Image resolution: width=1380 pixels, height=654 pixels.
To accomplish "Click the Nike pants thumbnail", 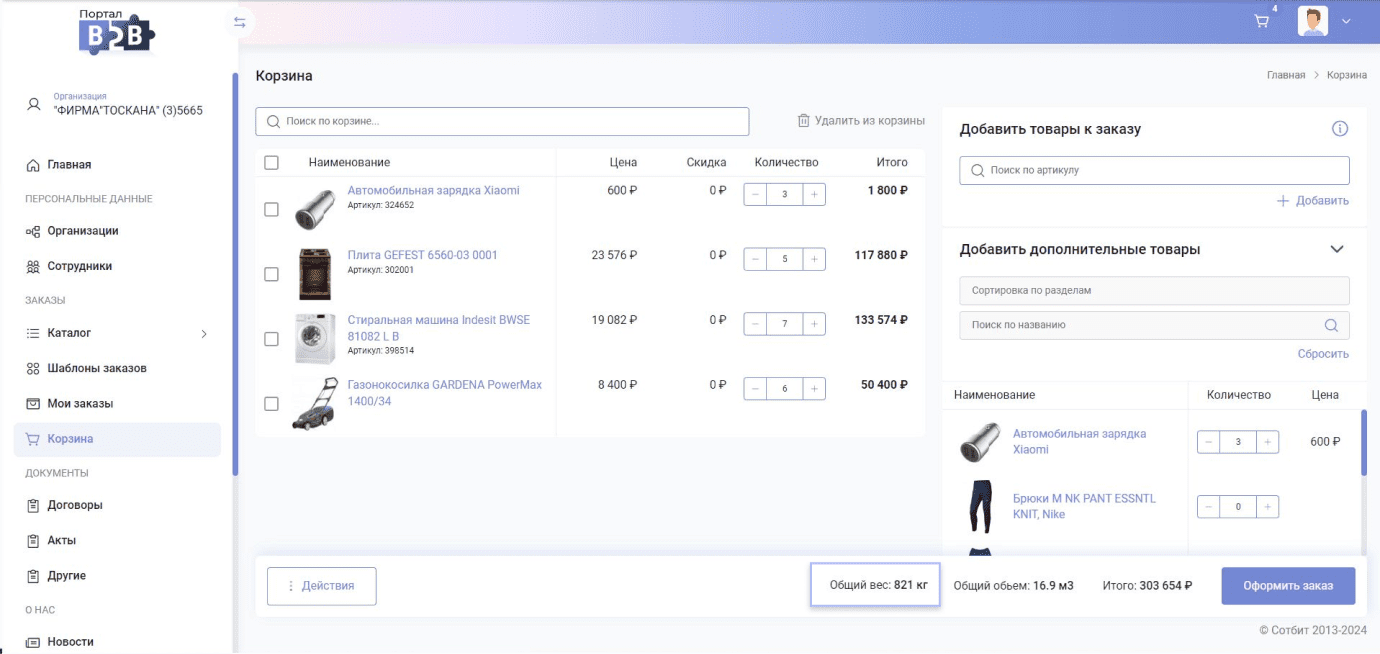I will click(x=979, y=507).
